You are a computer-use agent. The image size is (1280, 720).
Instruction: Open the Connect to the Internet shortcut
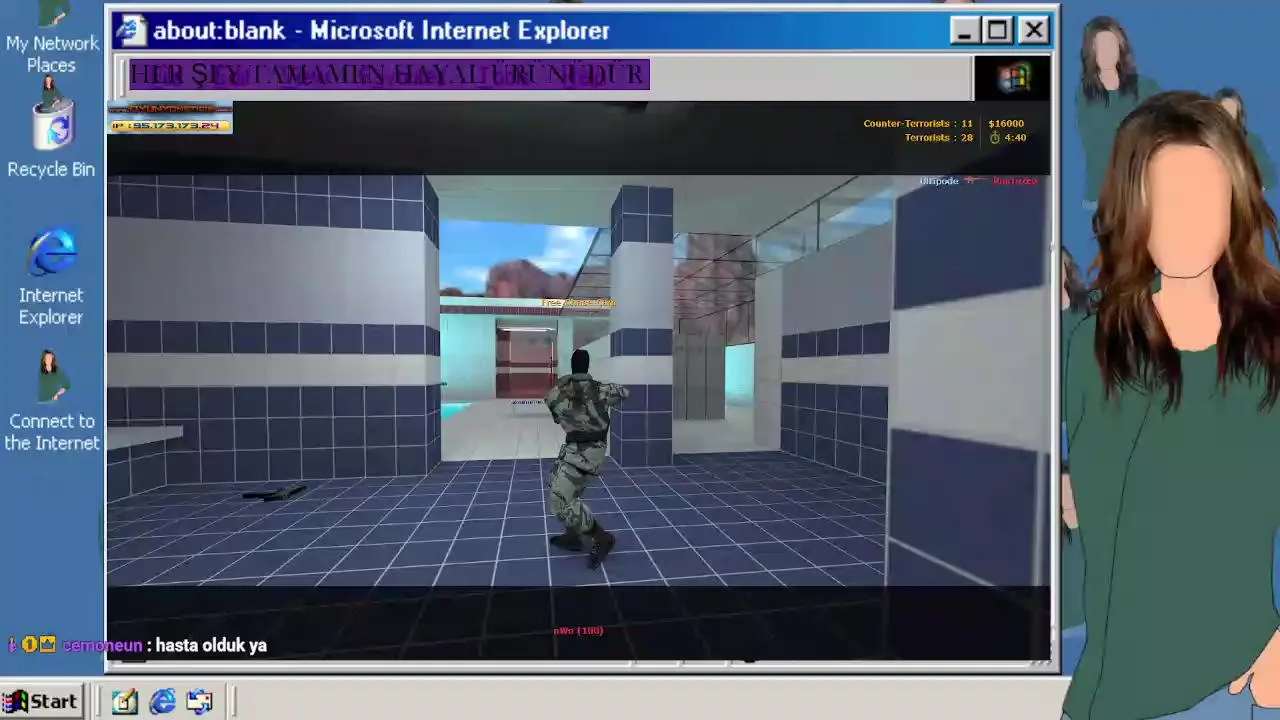click(x=51, y=400)
